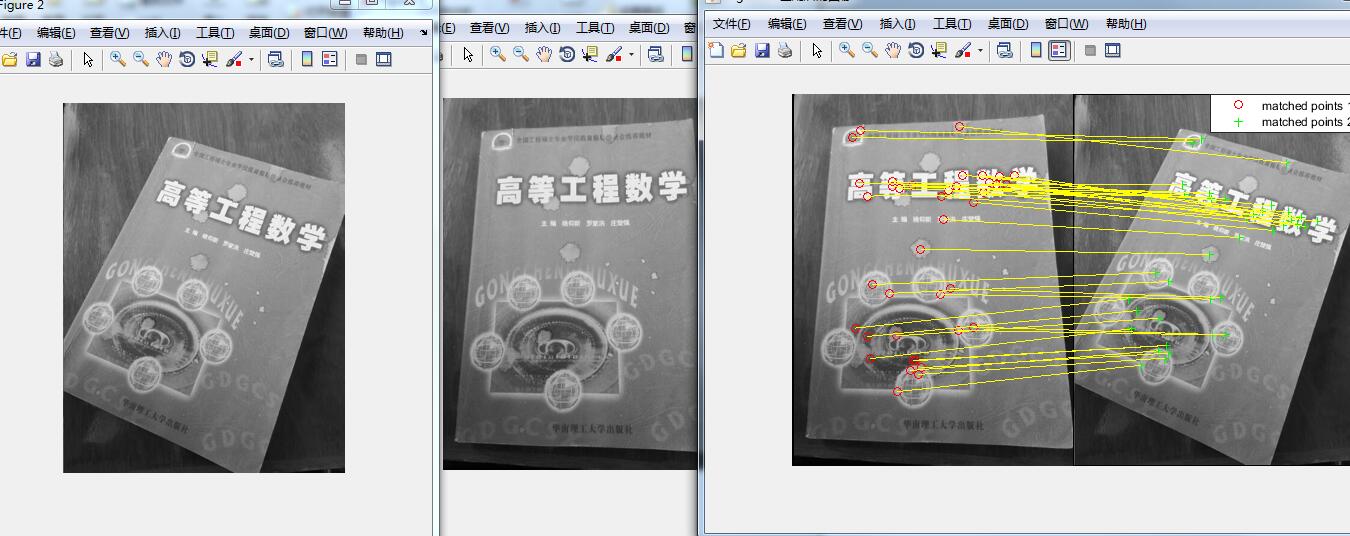Image resolution: width=1350 pixels, height=536 pixels.
Task: Open 帮助(H) menu in matched points window
Action: coord(1126,24)
